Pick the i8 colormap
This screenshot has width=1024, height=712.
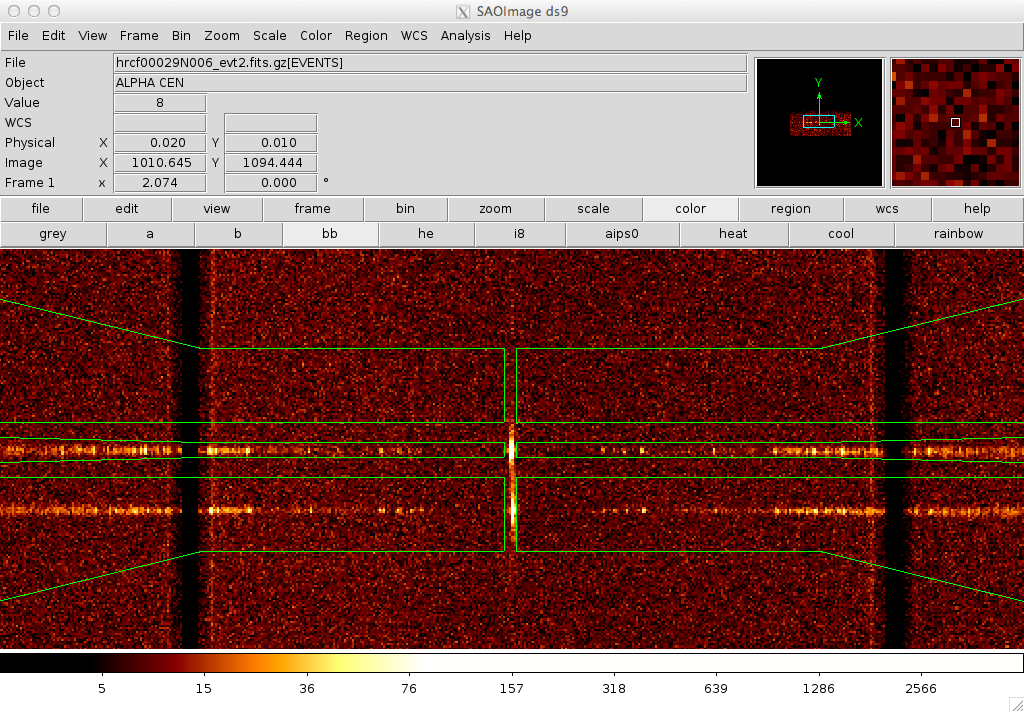pos(521,234)
